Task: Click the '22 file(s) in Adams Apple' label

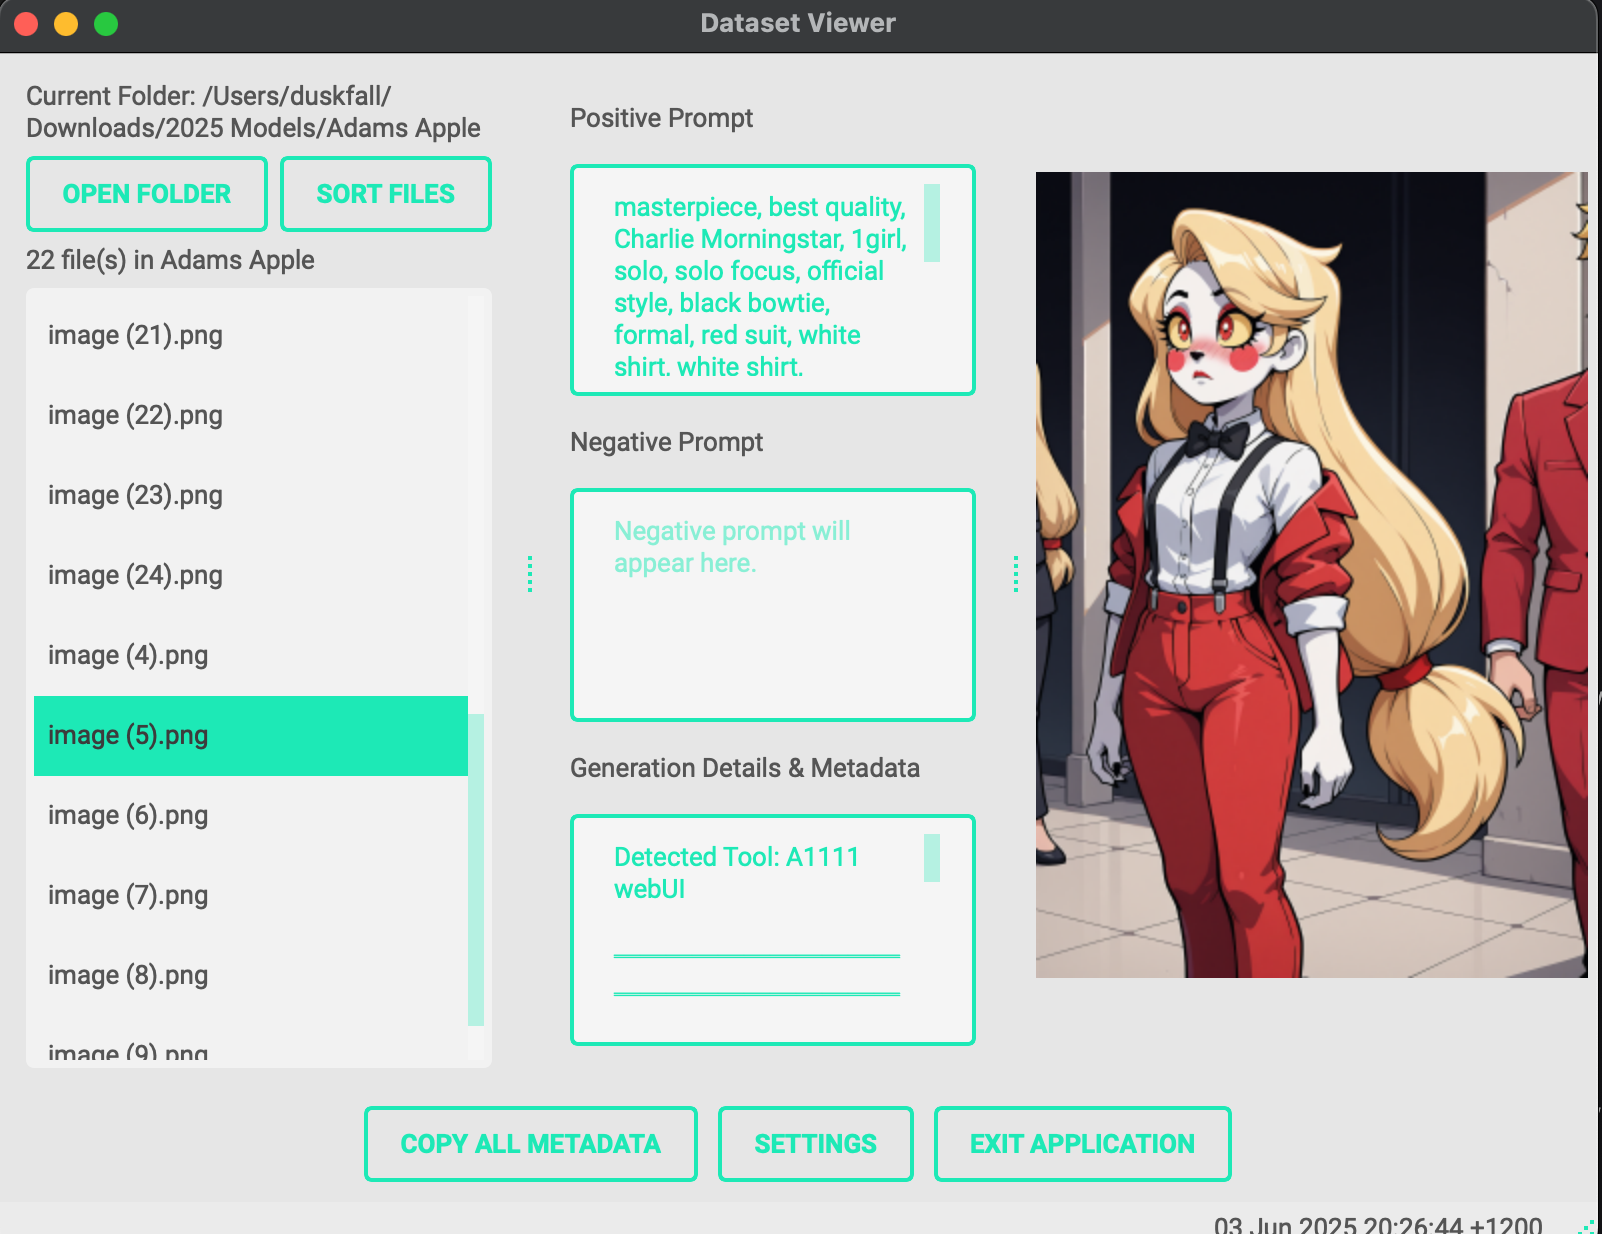Action: point(170,260)
